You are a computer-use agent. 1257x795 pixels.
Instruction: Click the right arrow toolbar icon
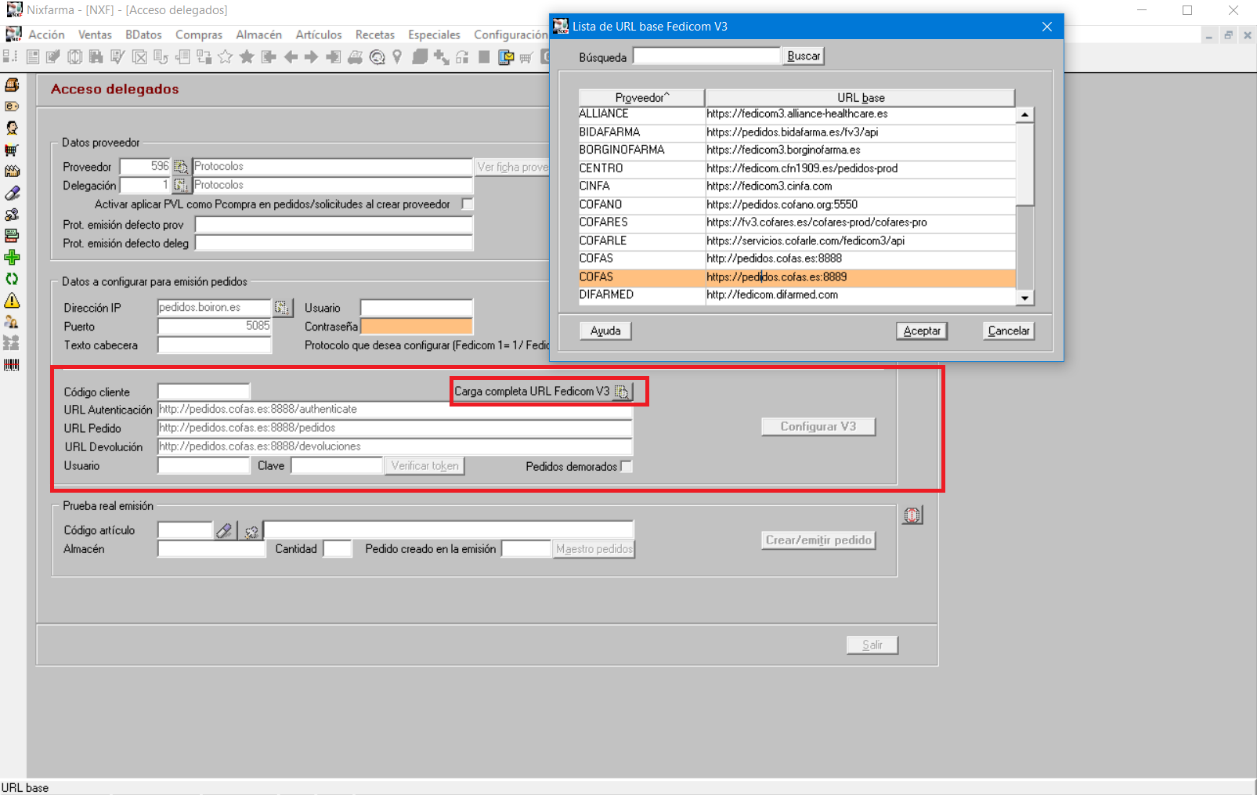click(x=311, y=57)
